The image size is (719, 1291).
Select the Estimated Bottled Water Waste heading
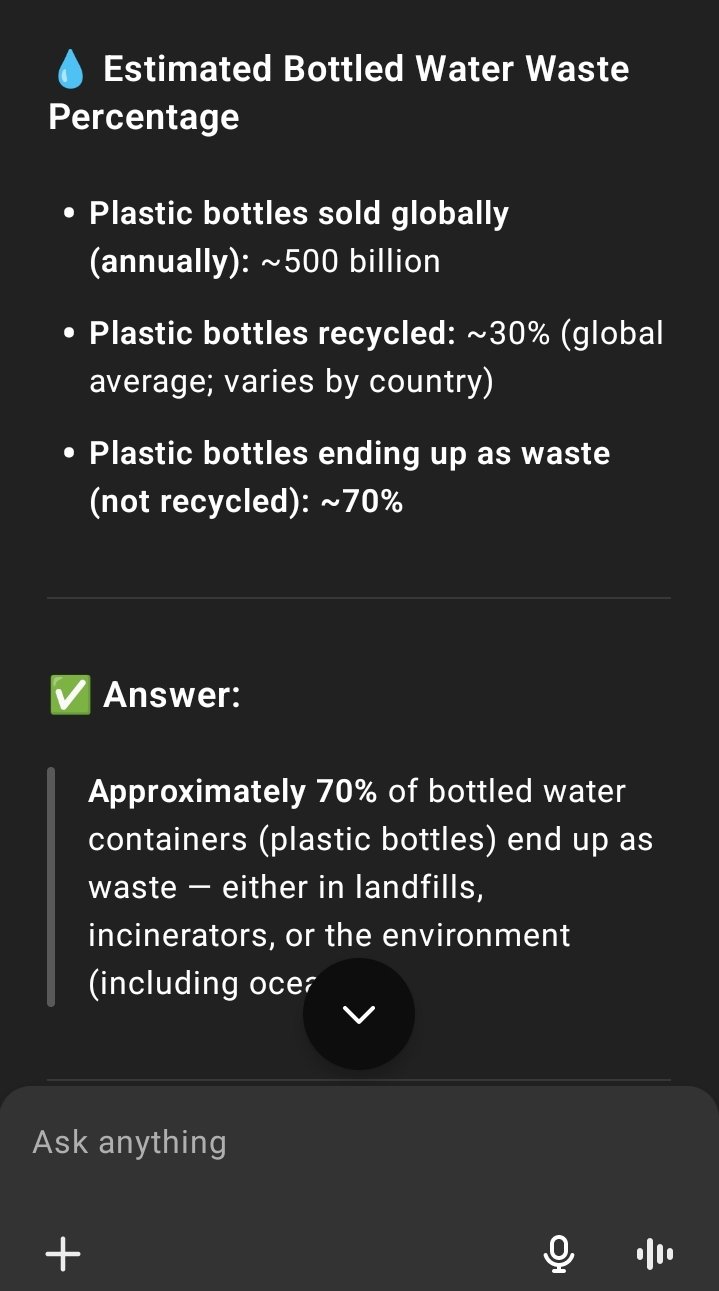(x=339, y=93)
